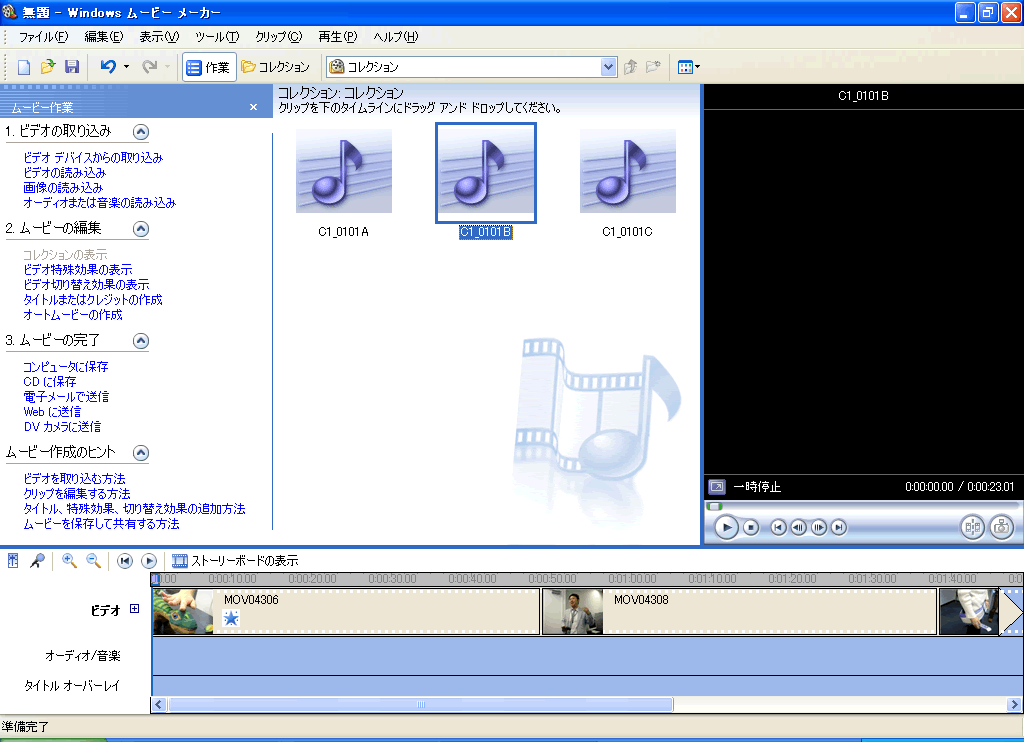Click the timeline Zoom In magnifier icon
Image resolution: width=1024 pixels, height=742 pixels.
(70, 561)
